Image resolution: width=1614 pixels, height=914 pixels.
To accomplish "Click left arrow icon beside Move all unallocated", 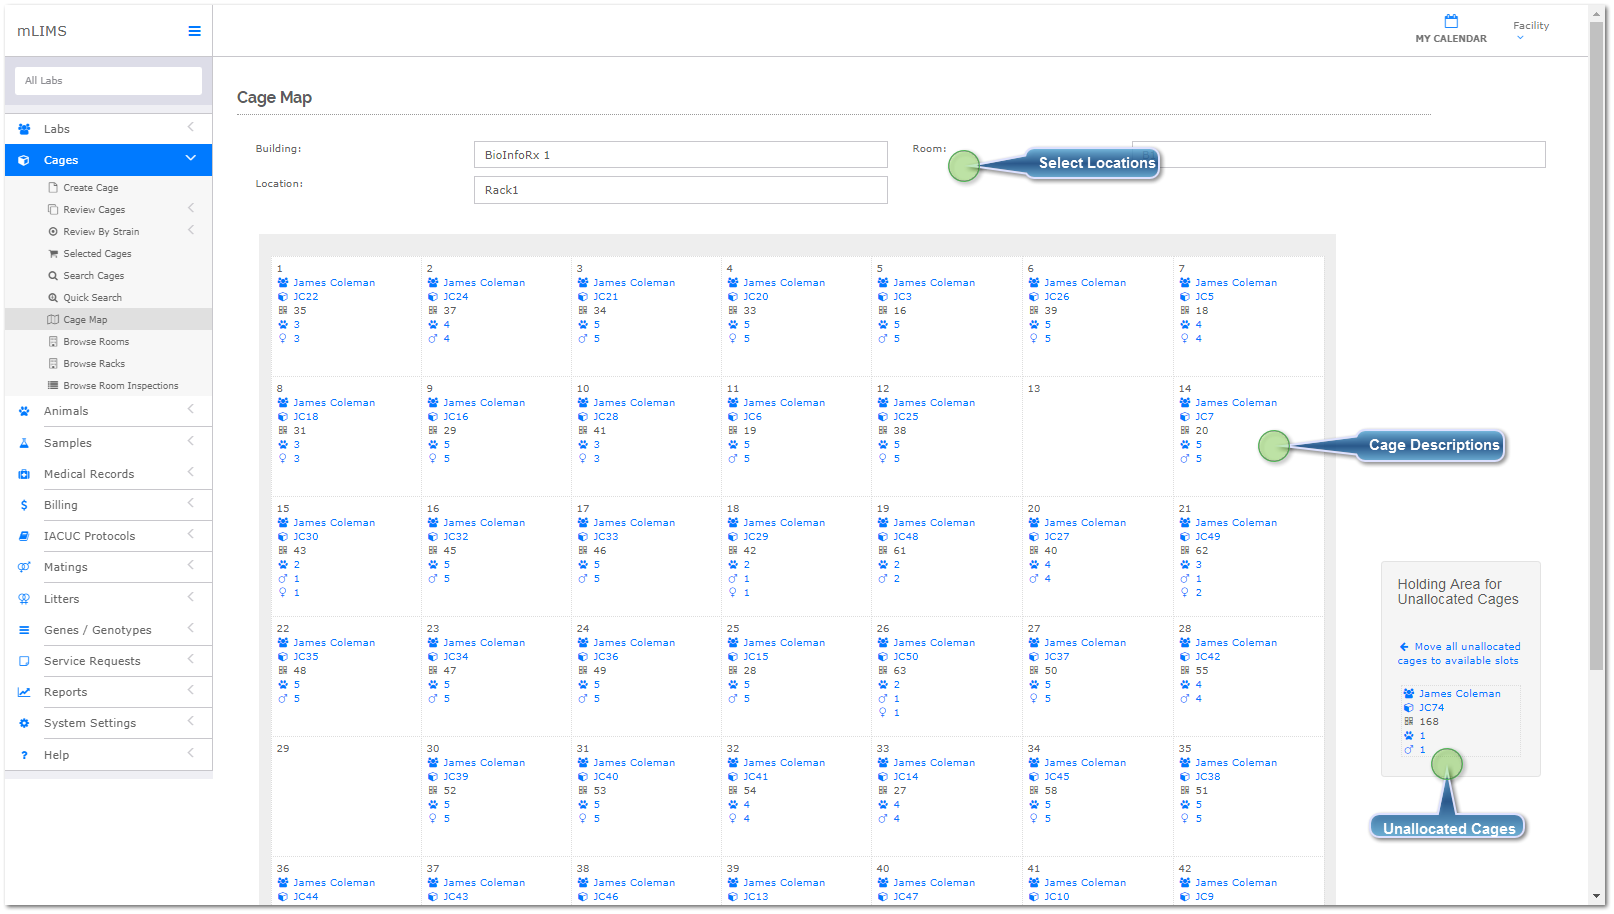I will [x=1404, y=647].
